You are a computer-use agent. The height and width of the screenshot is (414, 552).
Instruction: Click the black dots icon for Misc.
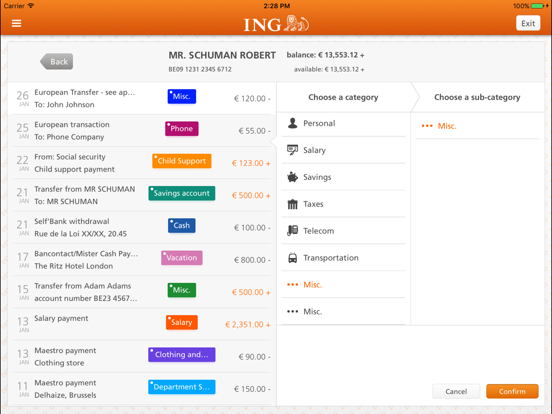[x=293, y=312]
